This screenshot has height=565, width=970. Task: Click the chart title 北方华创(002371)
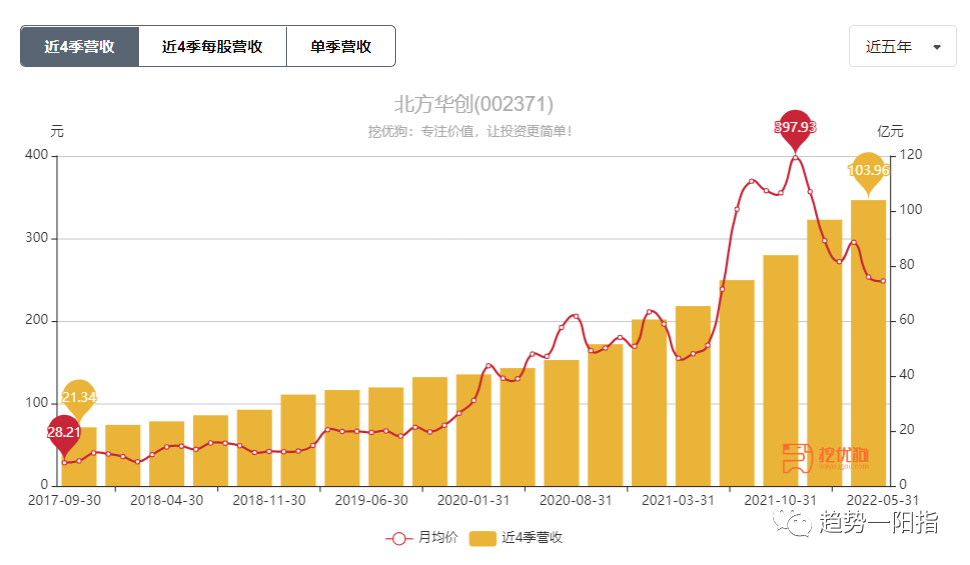[474, 104]
